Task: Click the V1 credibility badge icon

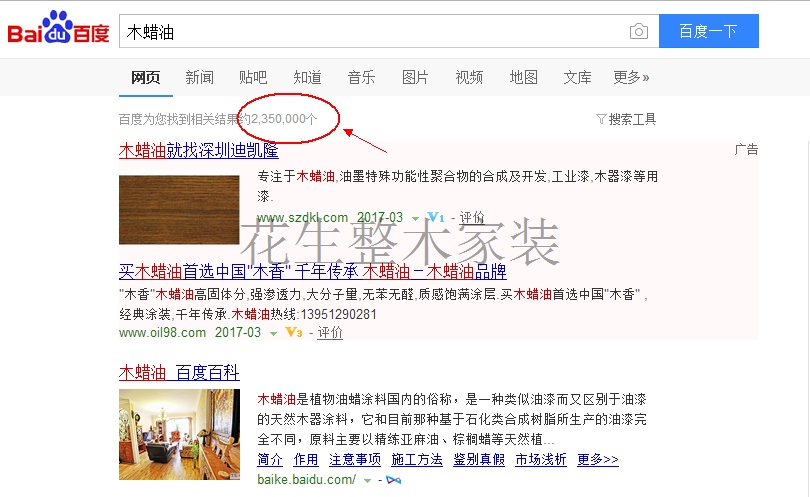Action: [x=435, y=218]
